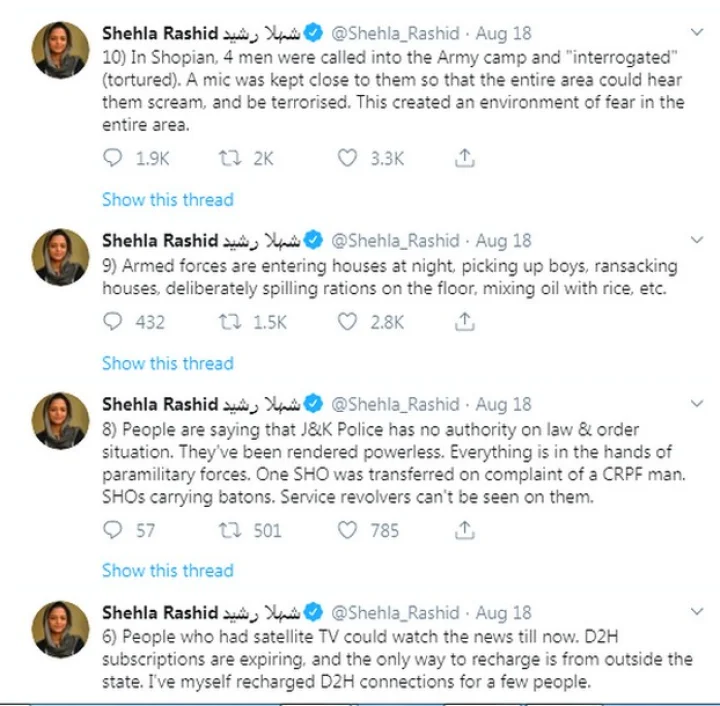The image size is (720, 706).
Task: Like the J&K Police tweet with 785 likes
Action: 347,530
